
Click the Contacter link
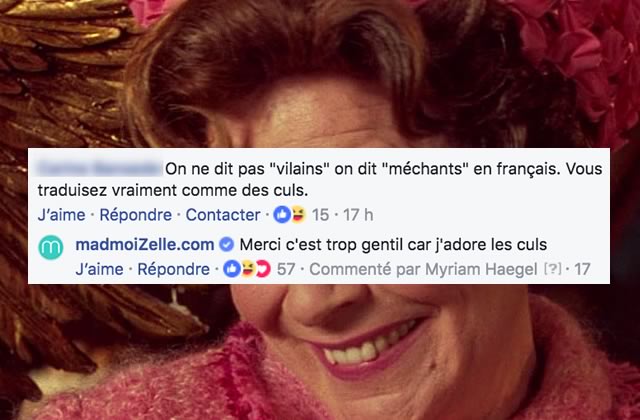point(223,215)
